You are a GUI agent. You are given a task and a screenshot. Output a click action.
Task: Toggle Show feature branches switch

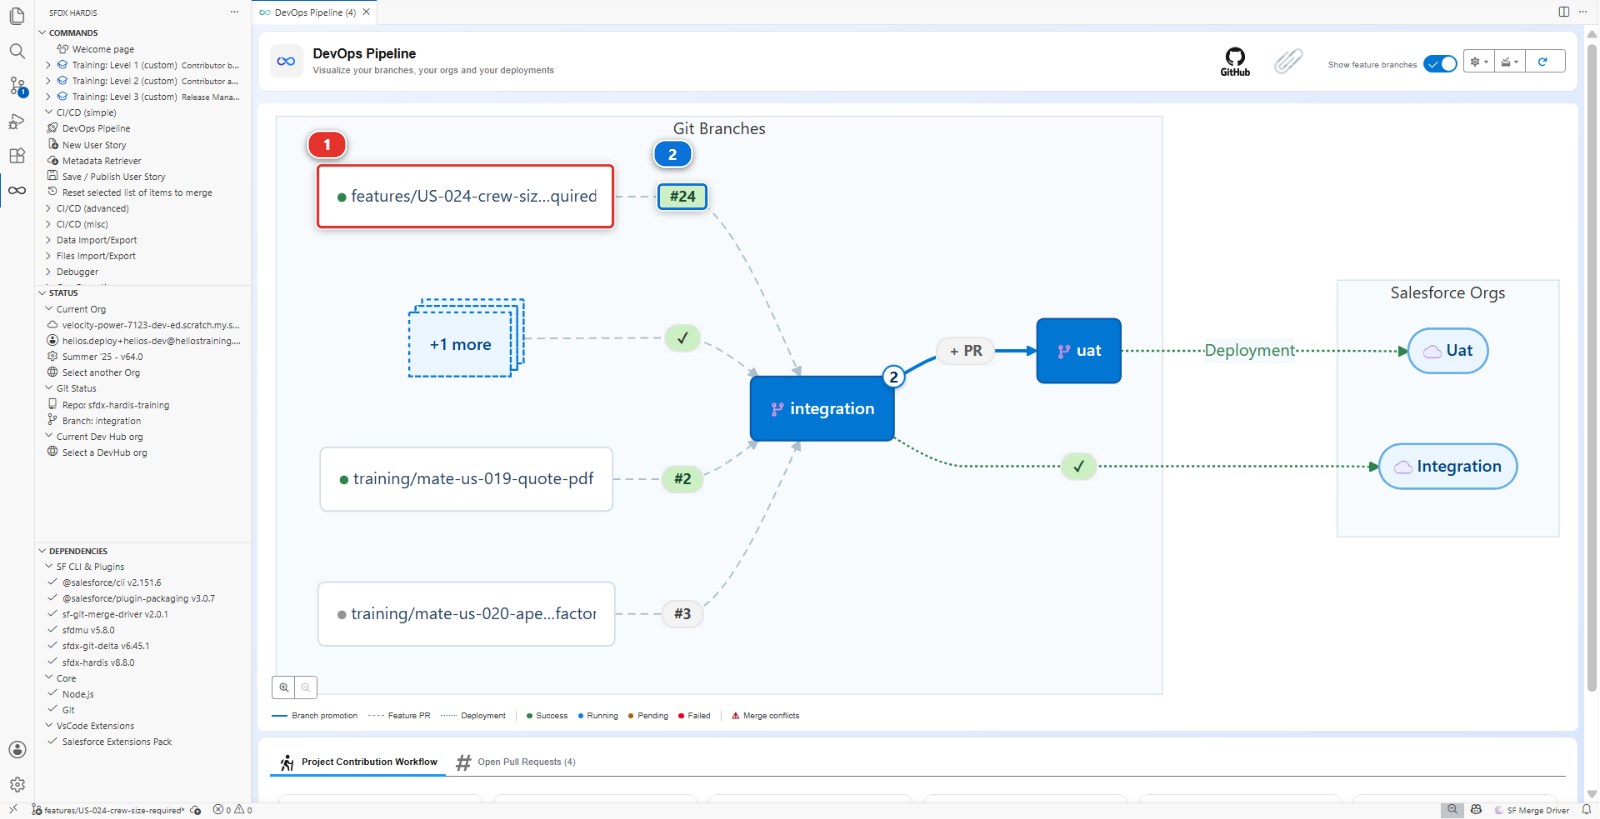coord(1440,64)
